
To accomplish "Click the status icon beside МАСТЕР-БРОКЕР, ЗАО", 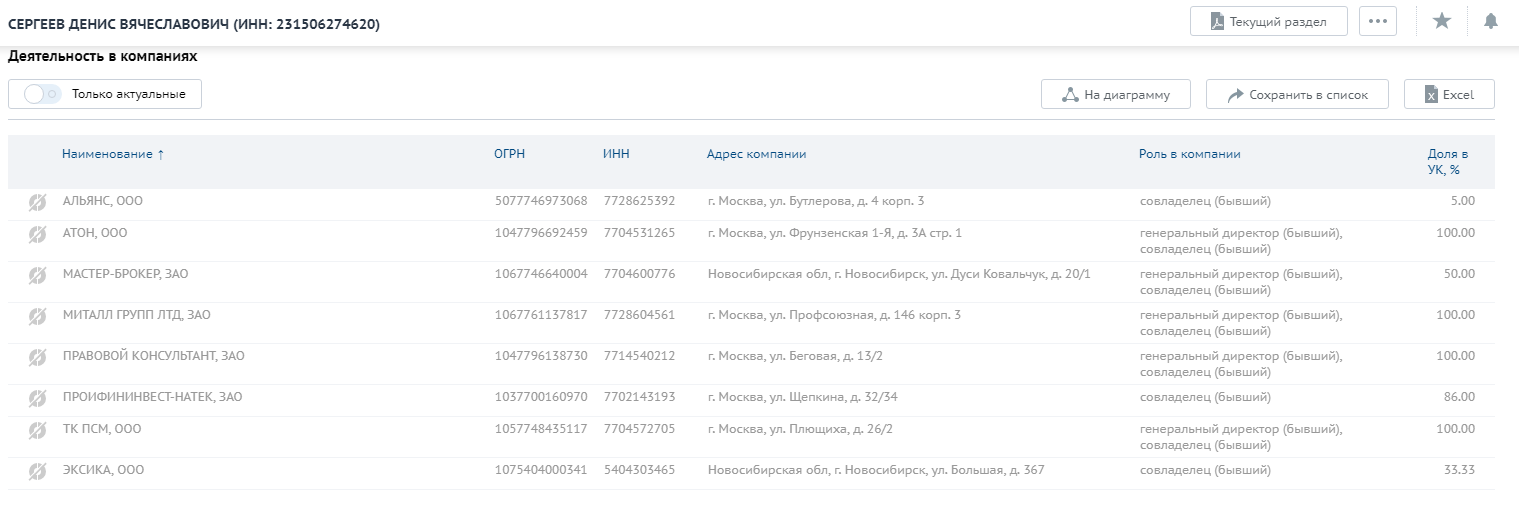I will (37, 275).
